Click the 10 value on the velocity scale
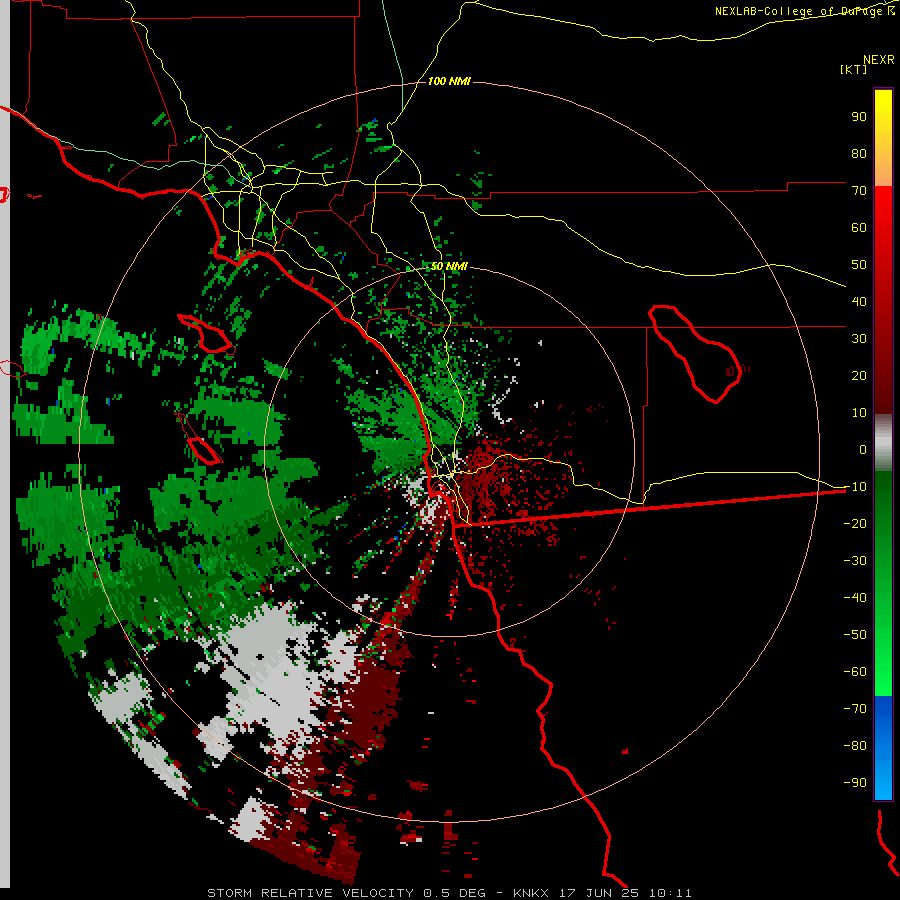Viewport: 900px width, 900px height. [859, 413]
